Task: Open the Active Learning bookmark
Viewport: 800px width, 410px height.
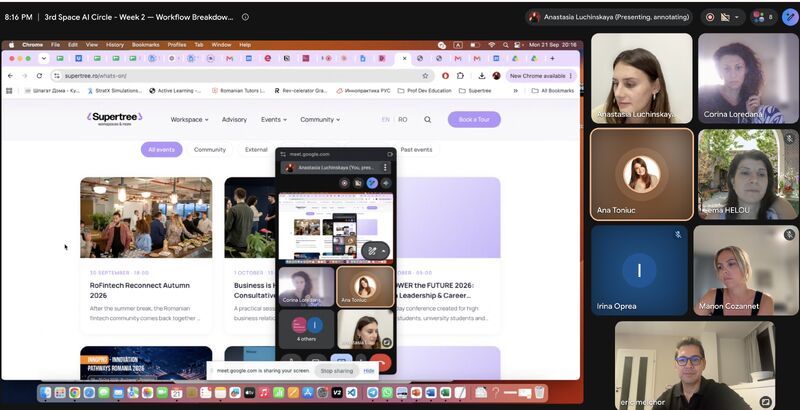Action: [175, 91]
